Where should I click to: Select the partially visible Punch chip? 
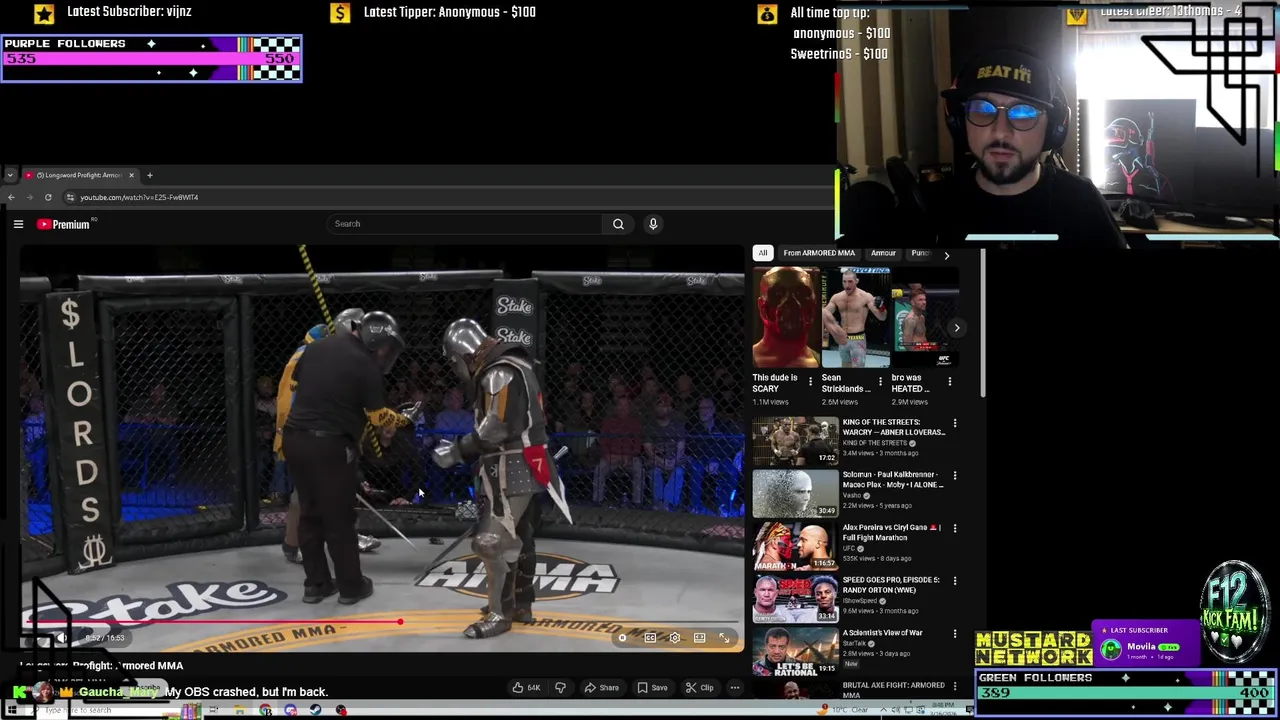click(920, 253)
